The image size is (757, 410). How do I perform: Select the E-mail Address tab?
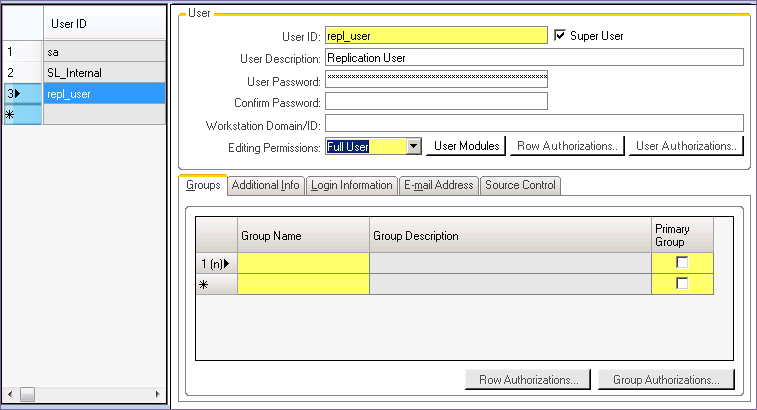pos(438,185)
